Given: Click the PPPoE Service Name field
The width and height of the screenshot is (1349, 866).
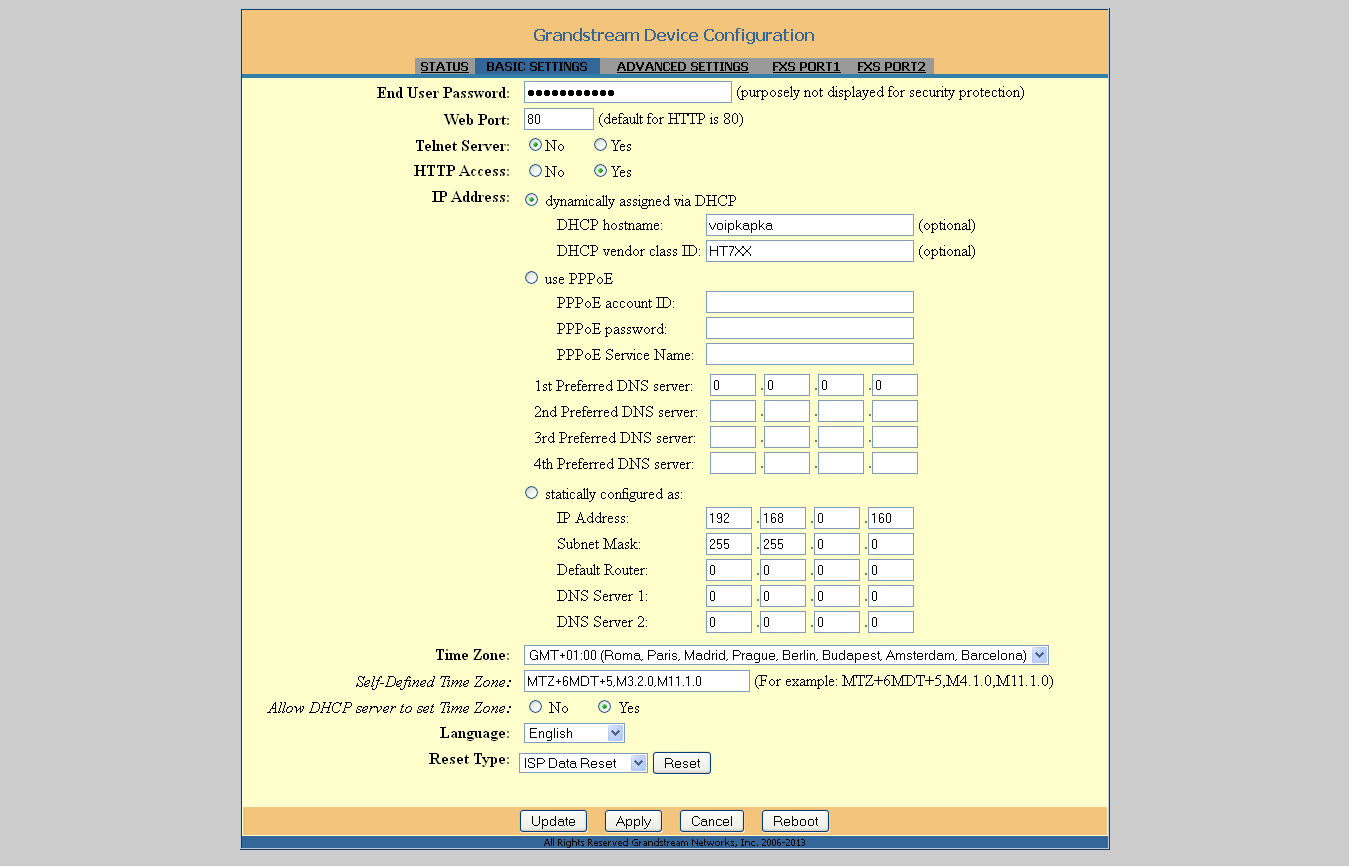Looking at the screenshot, I should tap(810, 354).
